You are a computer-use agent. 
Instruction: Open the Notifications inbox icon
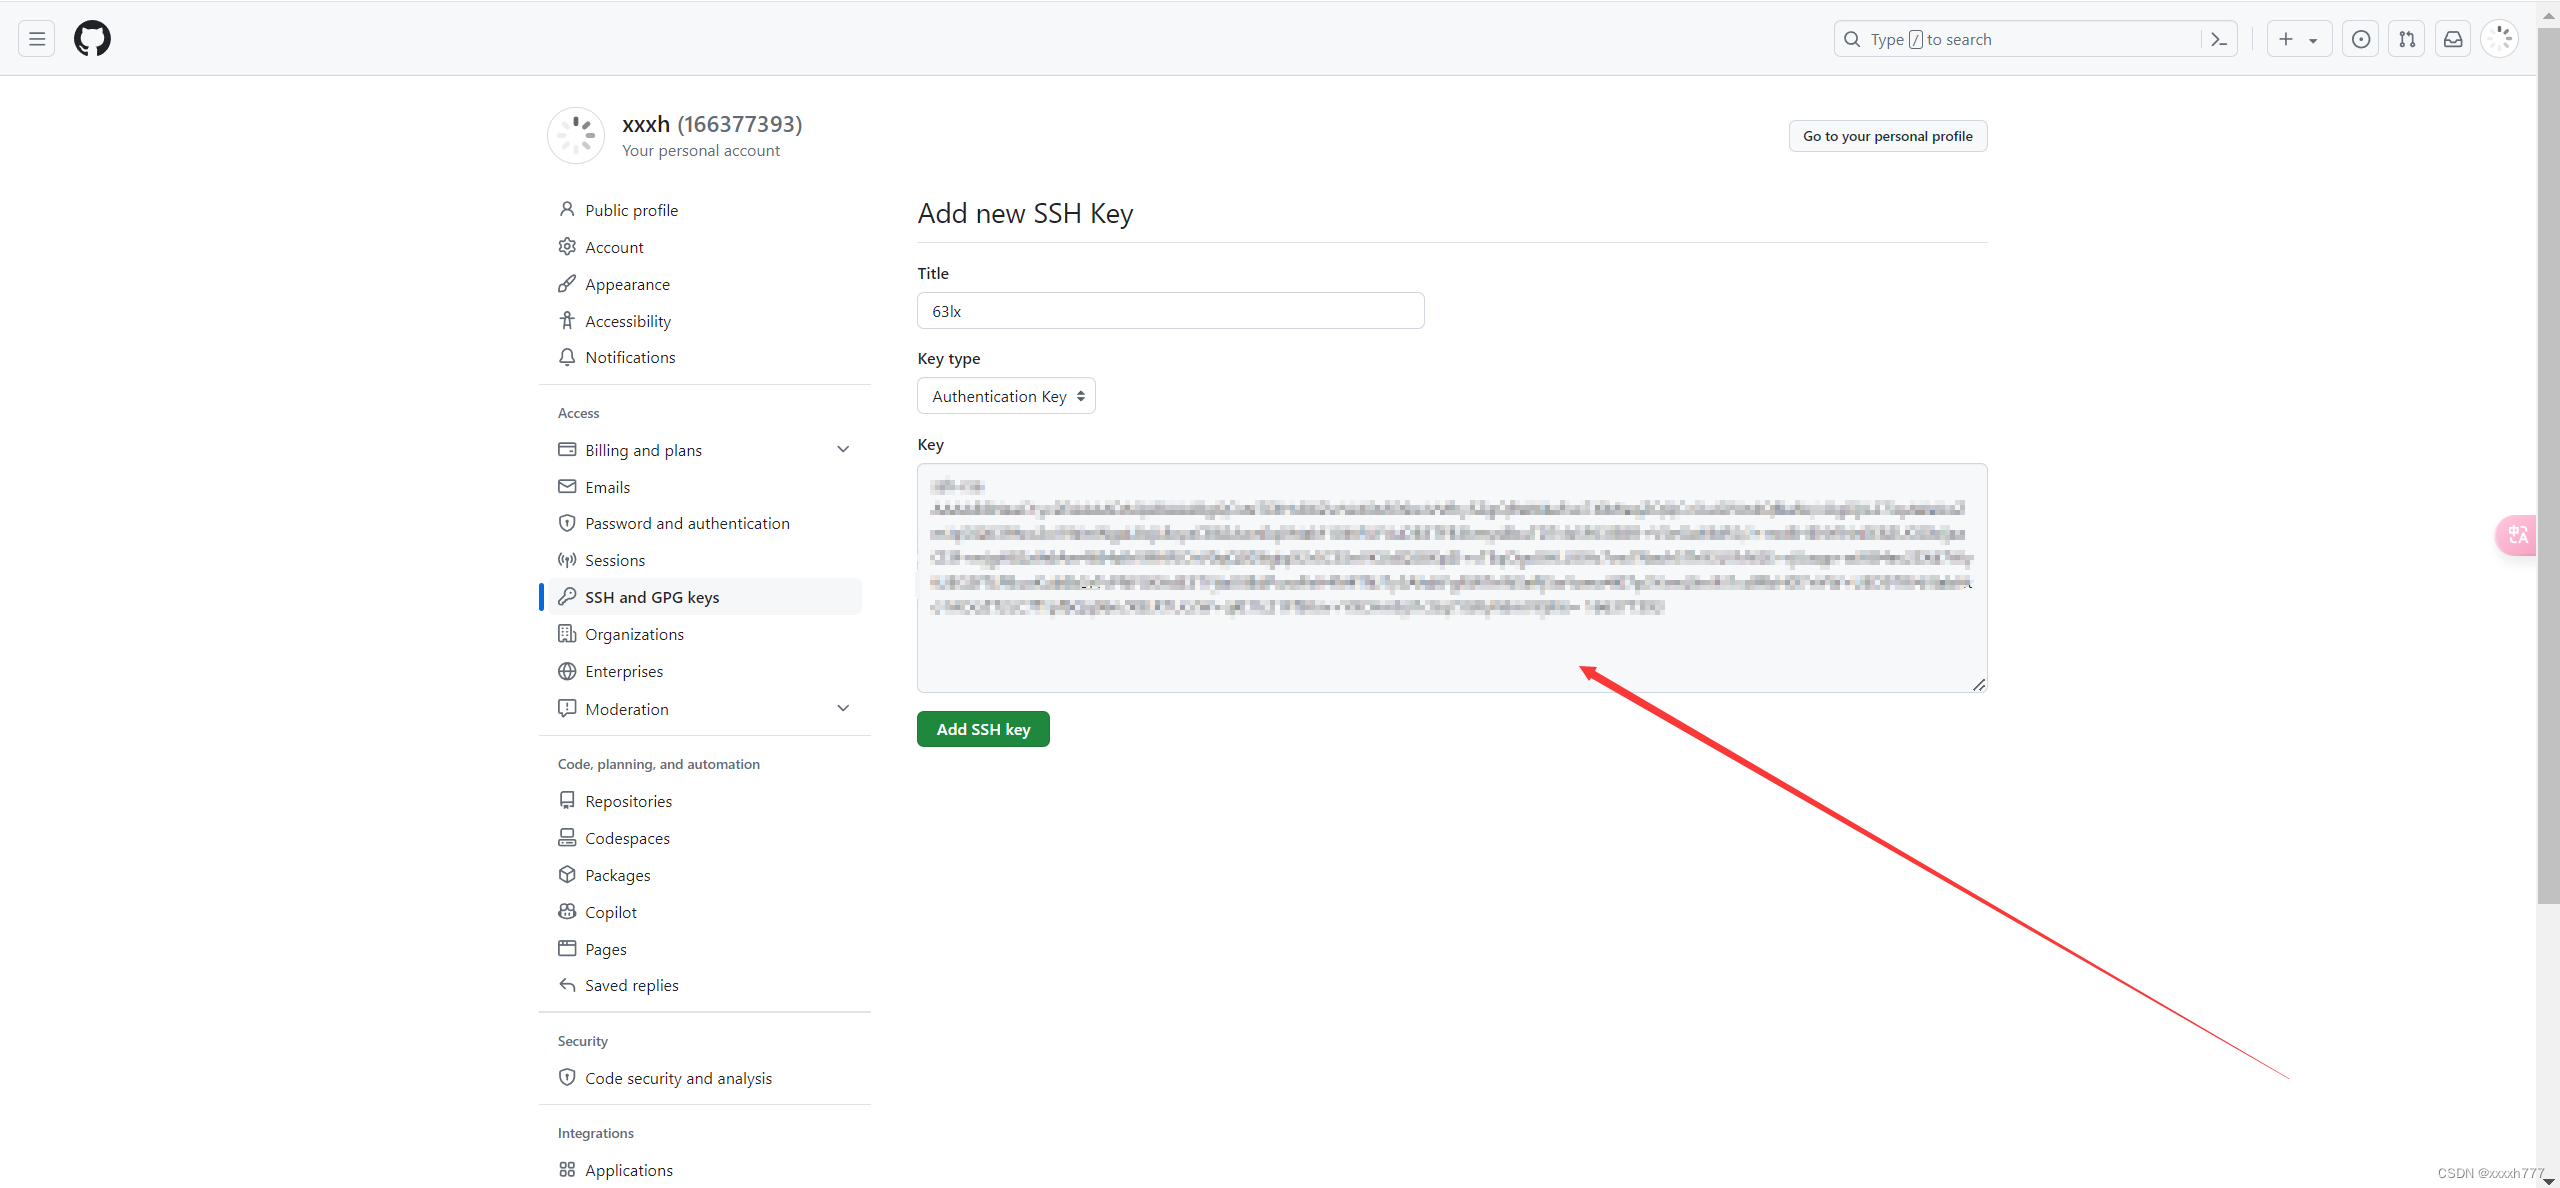pos(2453,39)
